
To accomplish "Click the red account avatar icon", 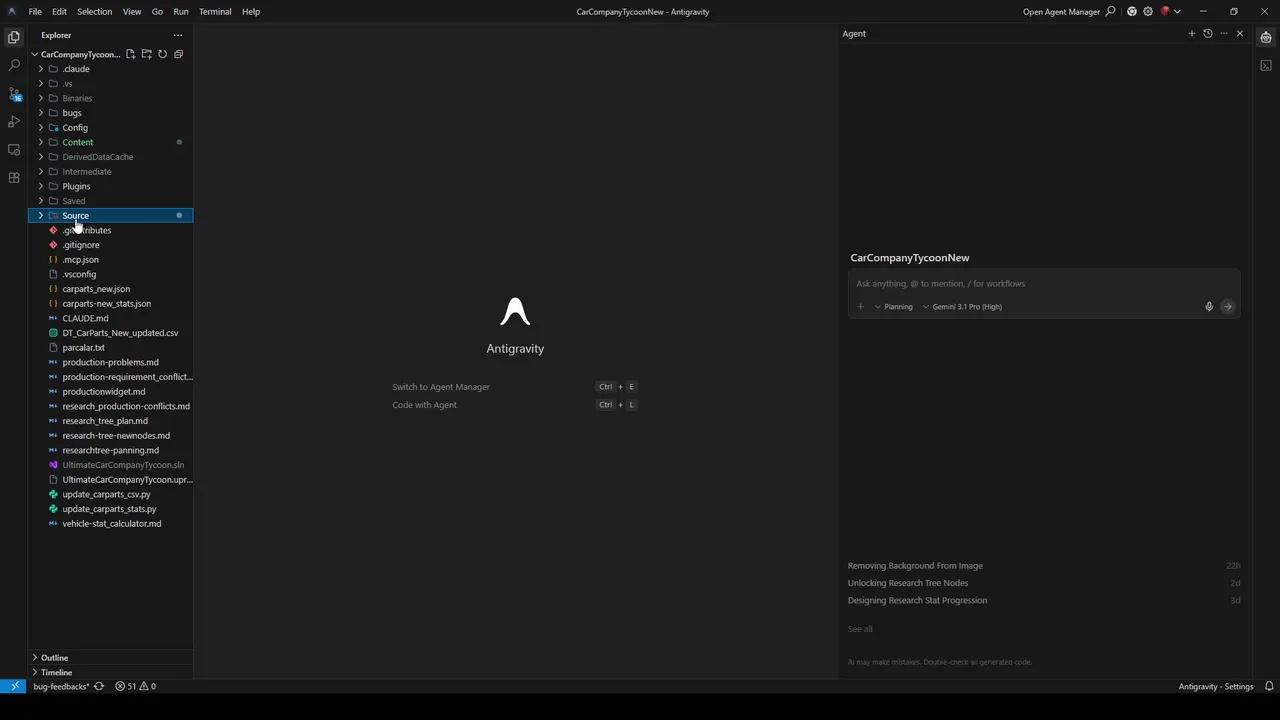I will (x=1165, y=11).
